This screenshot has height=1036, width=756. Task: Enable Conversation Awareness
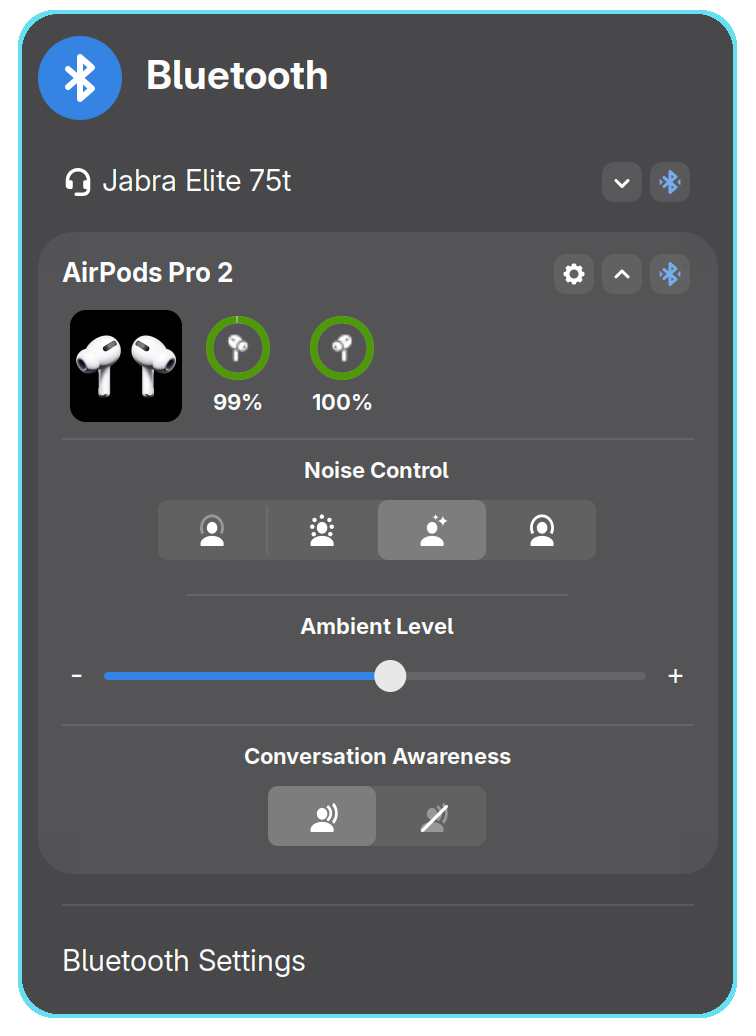(322, 816)
